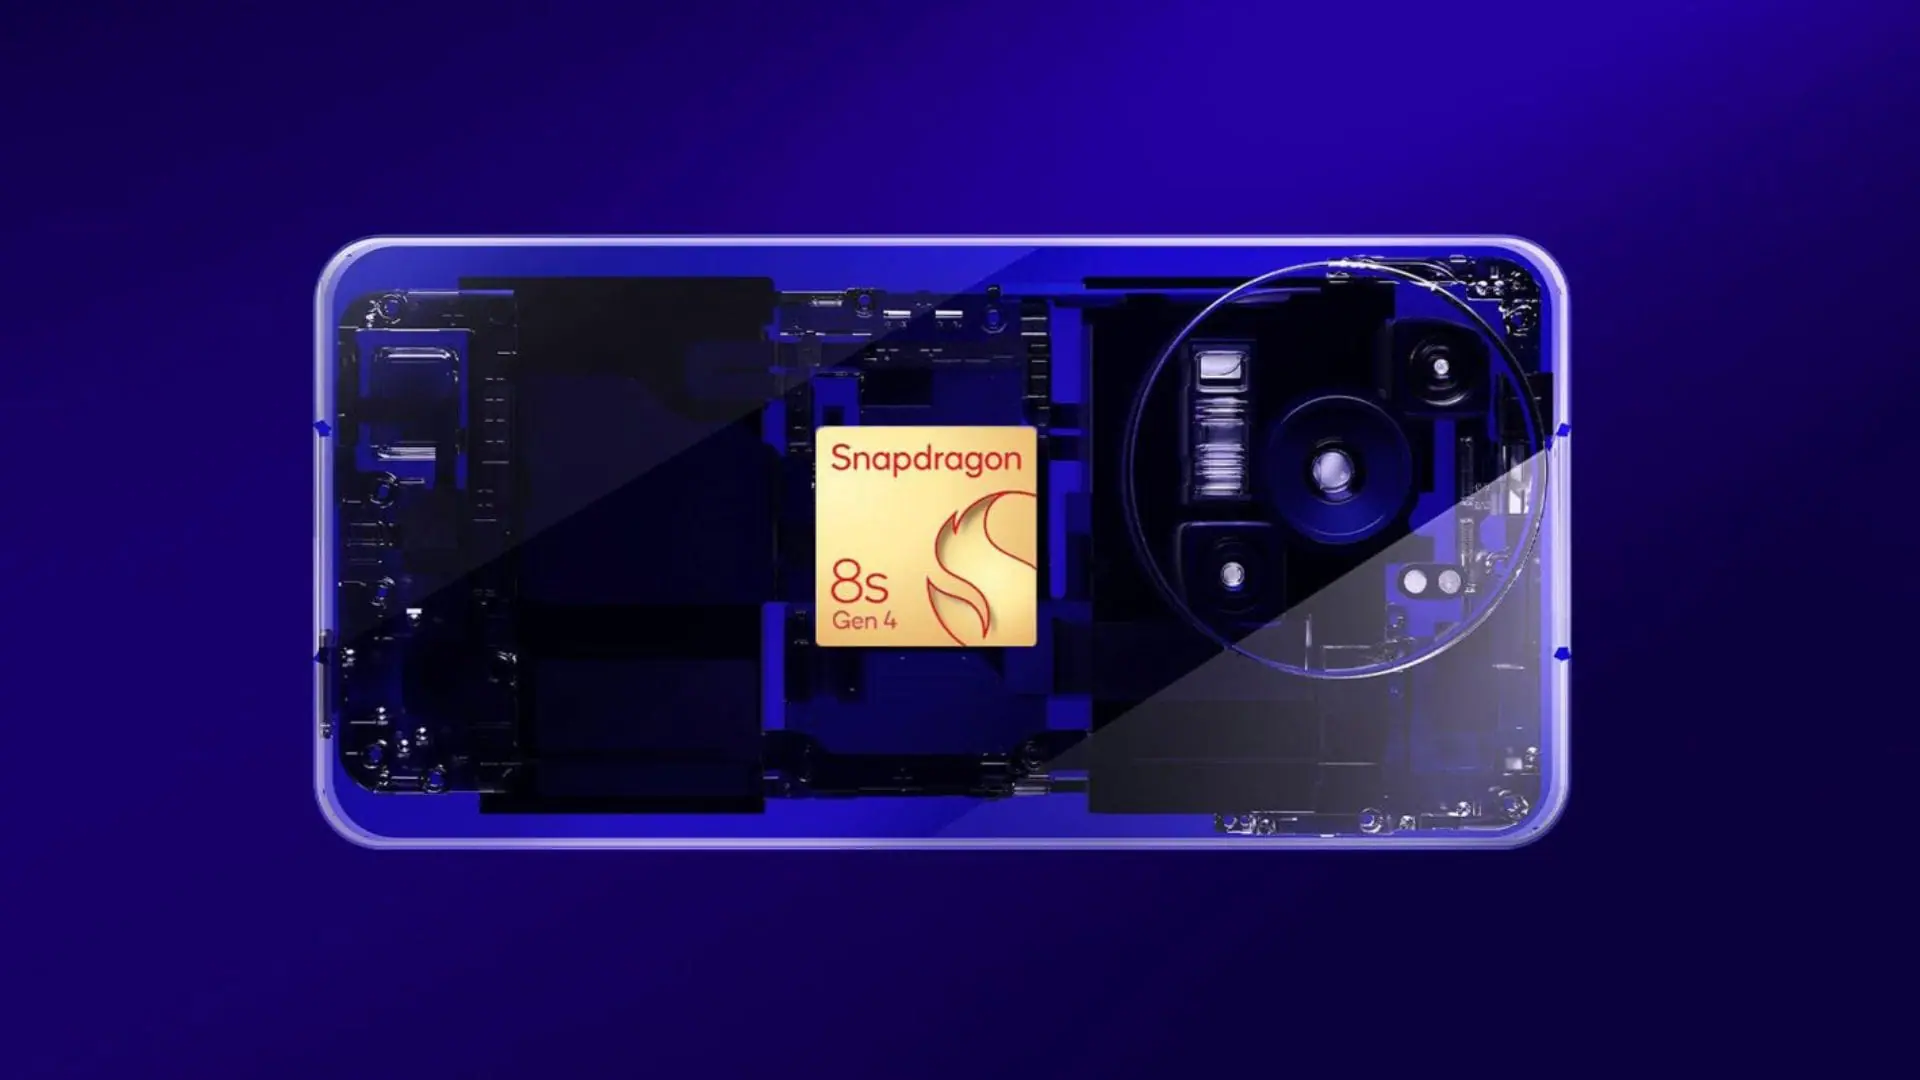Click the upper-right small camera lens
Viewport: 1920px width, 1080px height.
coord(1440,367)
